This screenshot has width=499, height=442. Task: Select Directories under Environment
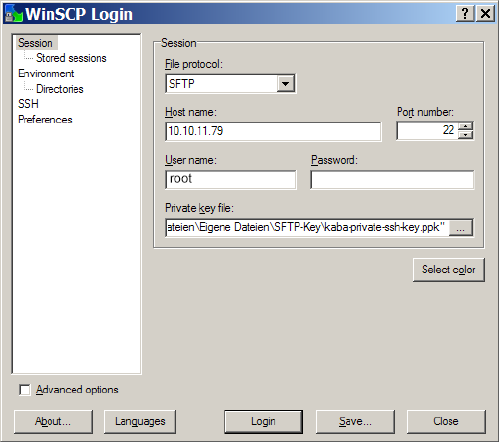point(60,89)
